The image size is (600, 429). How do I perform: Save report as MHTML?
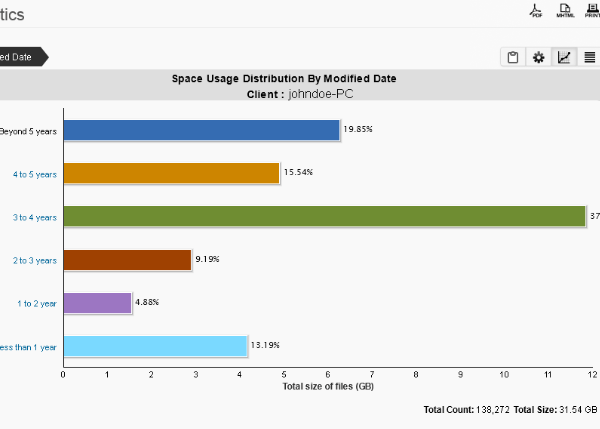(x=565, y=10)
